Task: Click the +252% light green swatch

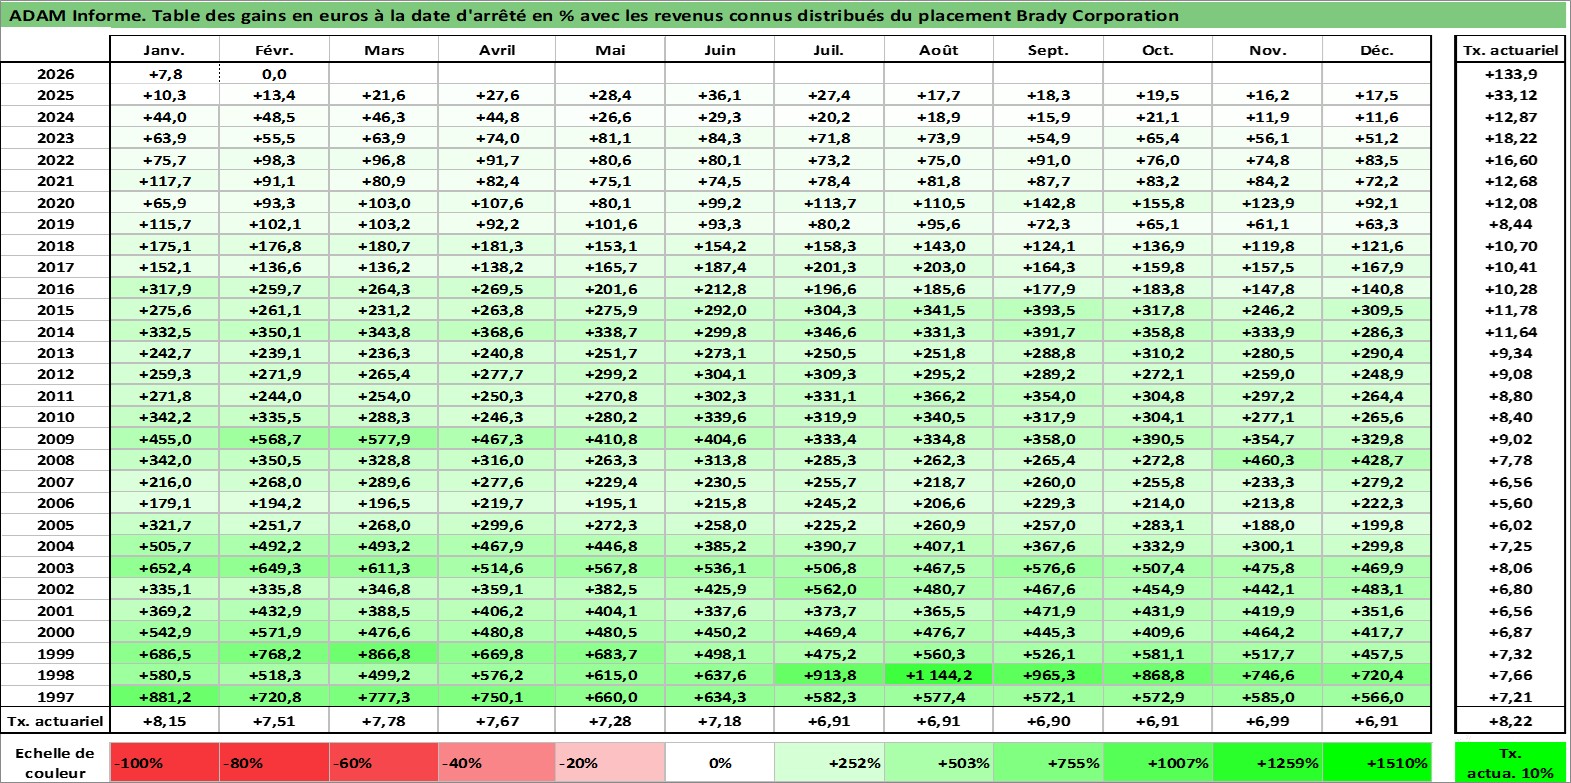Action: (829, 762)
